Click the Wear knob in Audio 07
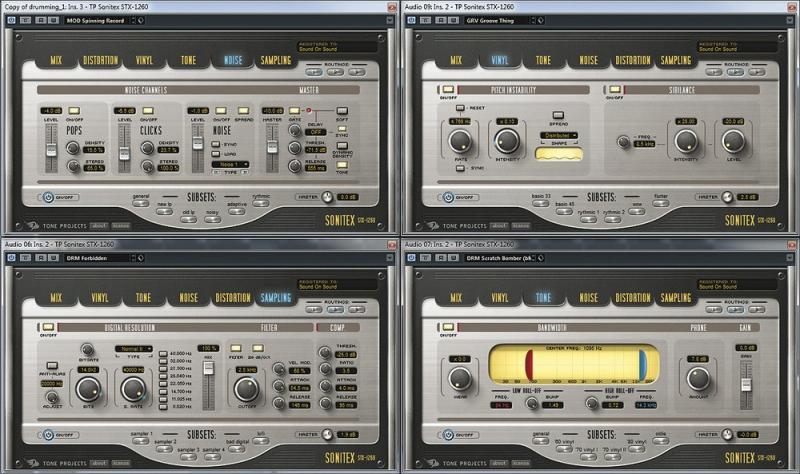The height and width of the screenshot is (474, 800). (x=460, y=379)
